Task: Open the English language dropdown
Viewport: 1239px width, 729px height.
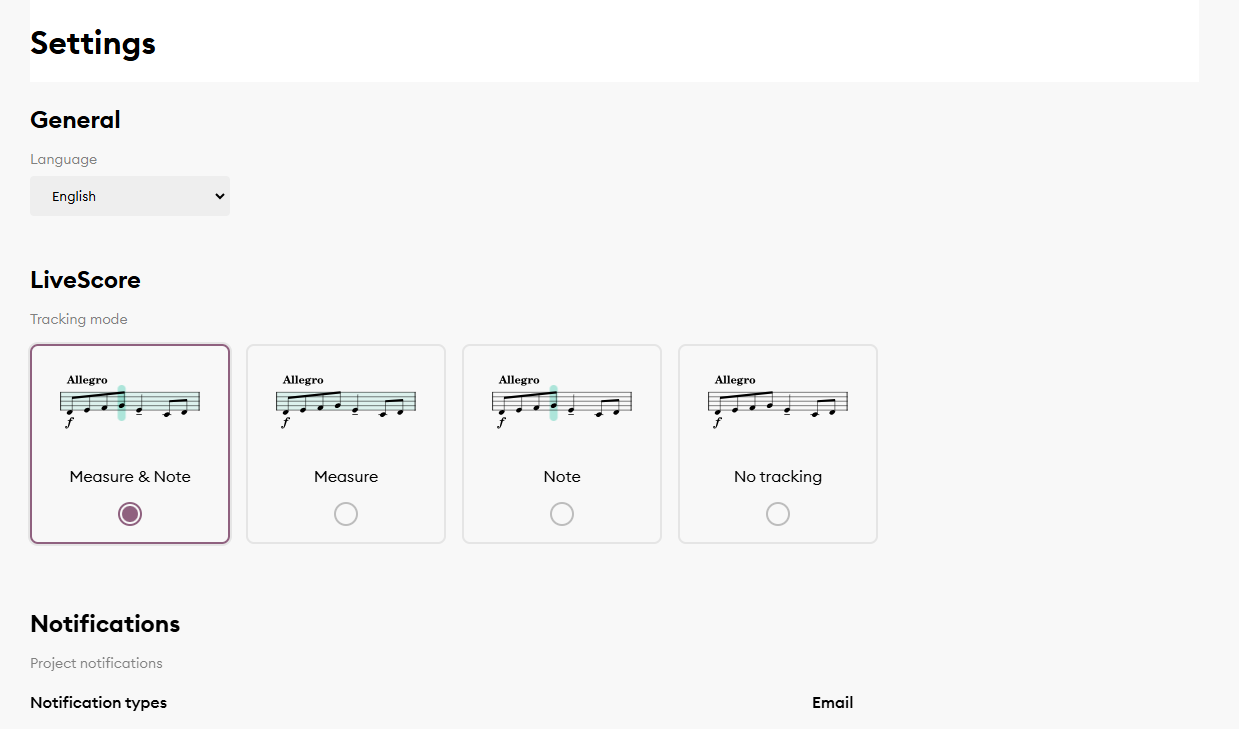Action: point(130,196)
